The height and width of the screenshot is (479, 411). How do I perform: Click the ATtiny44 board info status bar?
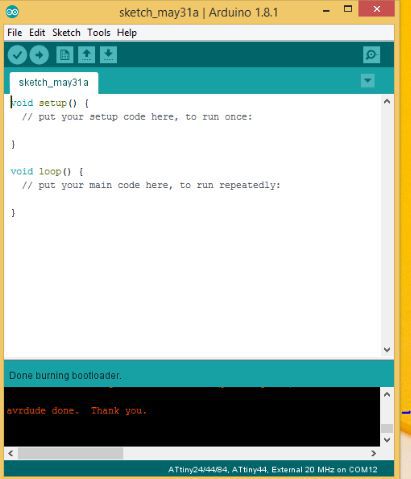tap(273, 470)
